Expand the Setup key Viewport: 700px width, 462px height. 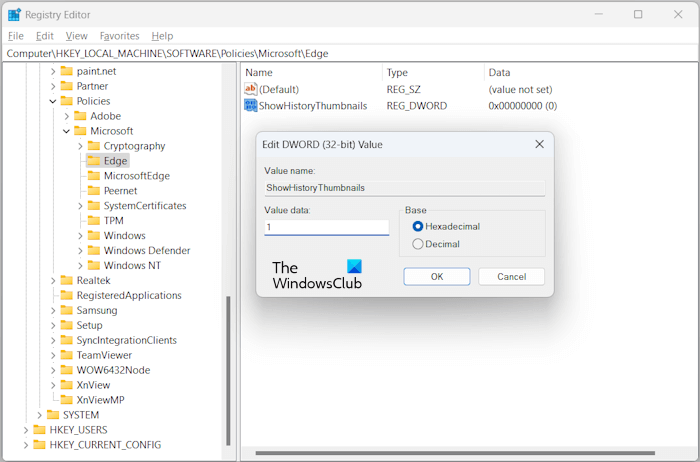pyautogui.click(x=53, y=325)
